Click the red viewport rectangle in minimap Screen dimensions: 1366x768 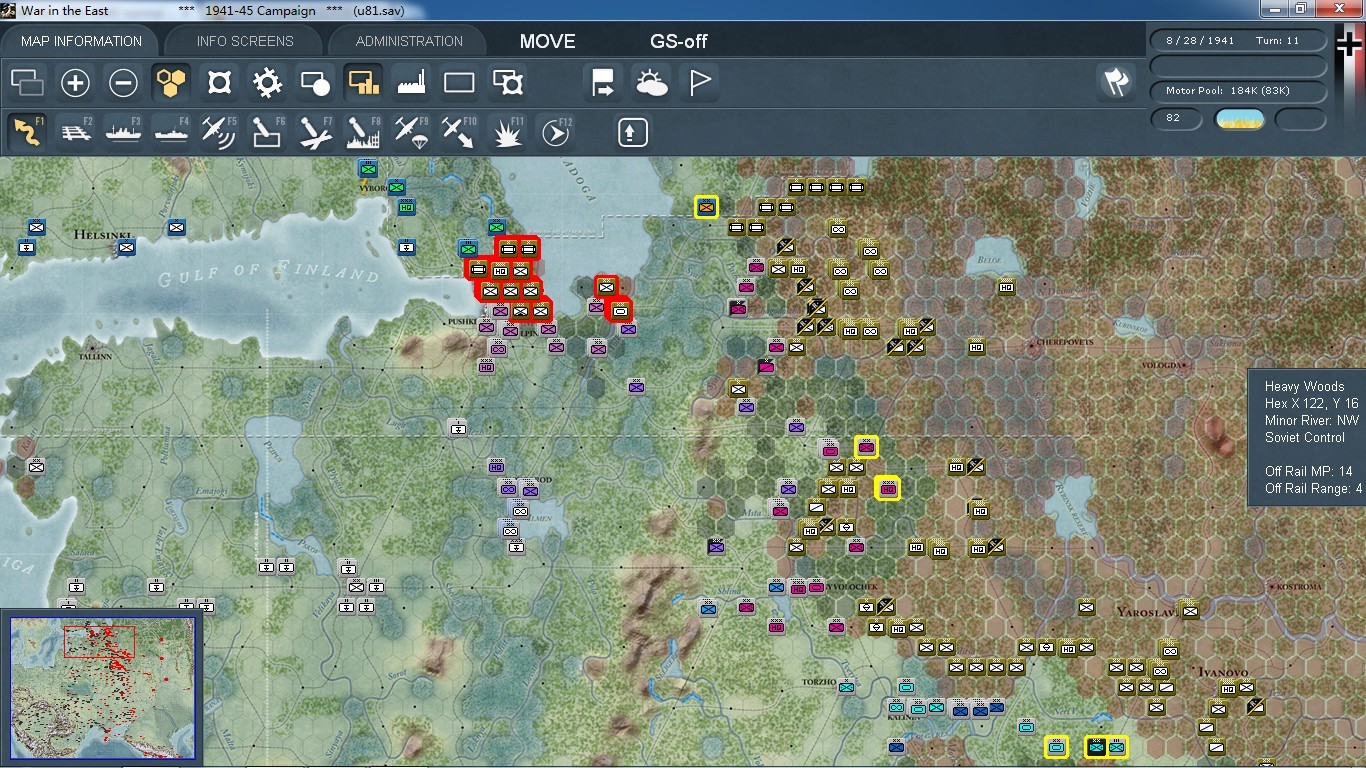tap(99, 641)
